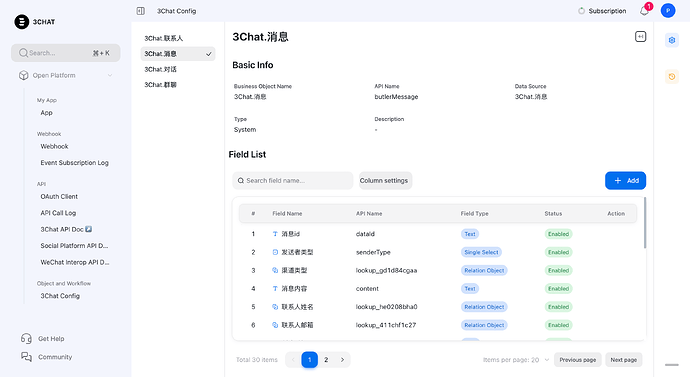Open OAuth Client page

tap(59, 196)
